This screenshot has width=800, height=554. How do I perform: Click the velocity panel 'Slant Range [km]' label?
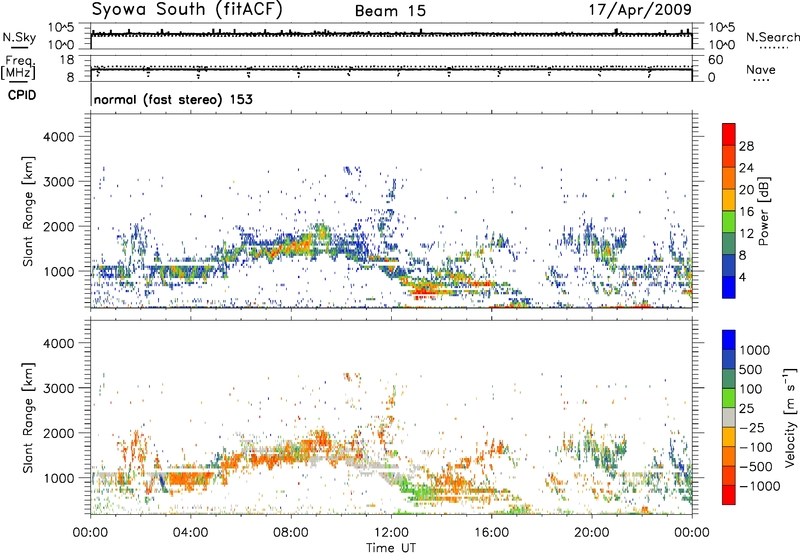click(28, 417)
